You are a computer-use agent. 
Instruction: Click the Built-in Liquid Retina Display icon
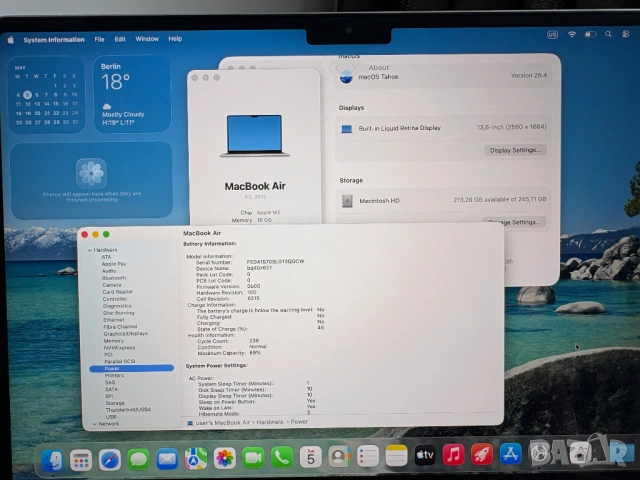[x=347, y=129]
